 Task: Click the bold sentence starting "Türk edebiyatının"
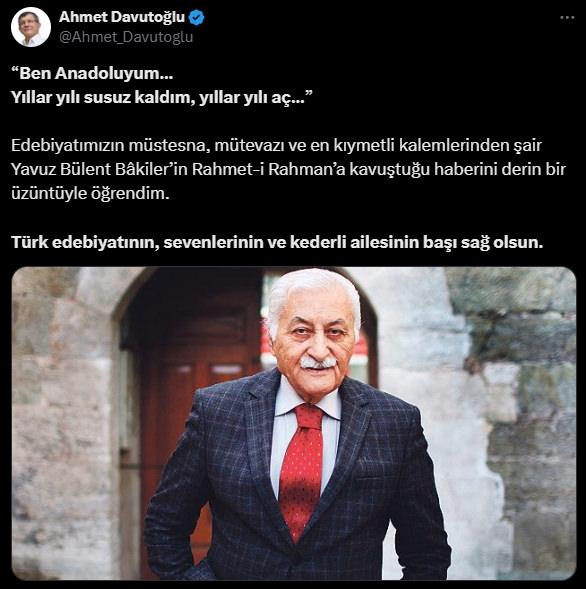pos(277,242)
